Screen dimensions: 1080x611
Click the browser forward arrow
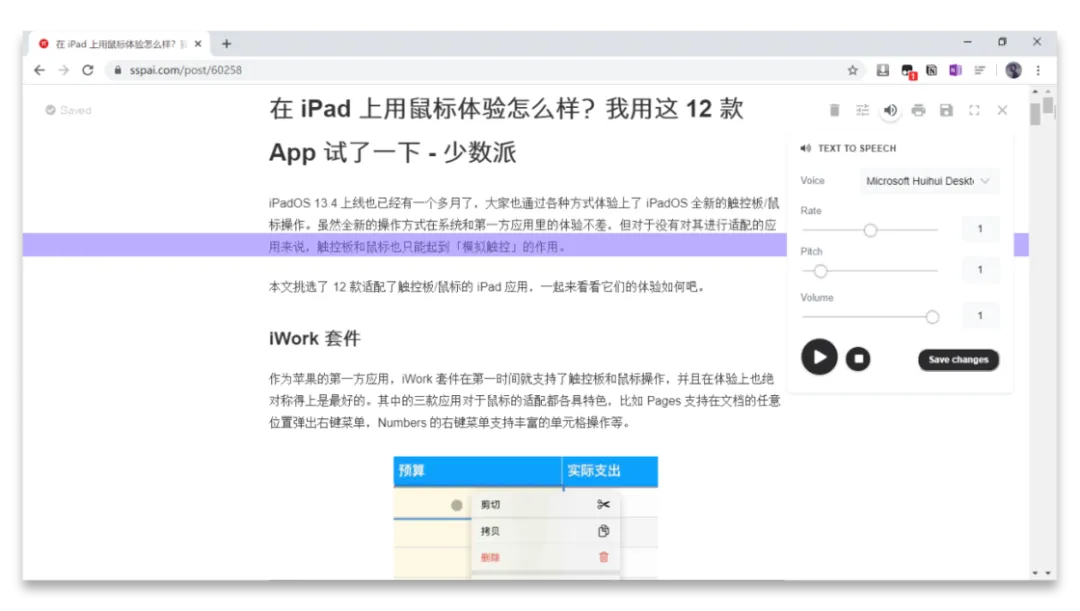tap(63, 70)
